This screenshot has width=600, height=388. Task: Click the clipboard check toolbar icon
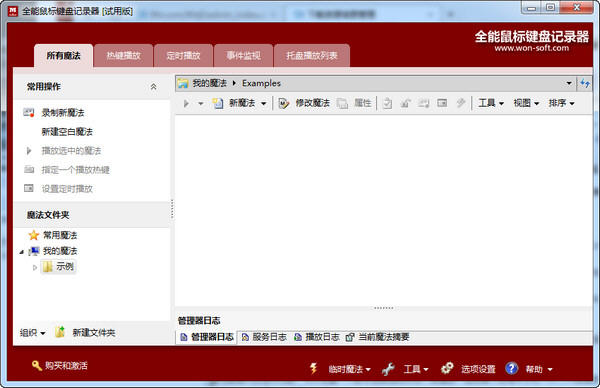coord(387,103)
